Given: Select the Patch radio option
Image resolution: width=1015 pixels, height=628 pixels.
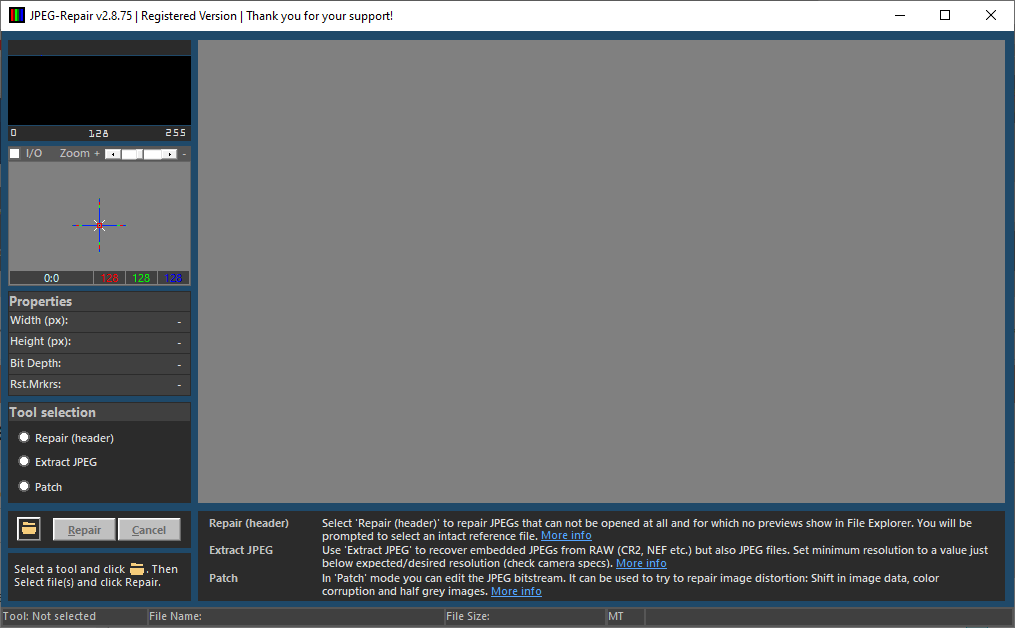Looking at the screenshot, I should pyautogui.click(x=24, y=486).
